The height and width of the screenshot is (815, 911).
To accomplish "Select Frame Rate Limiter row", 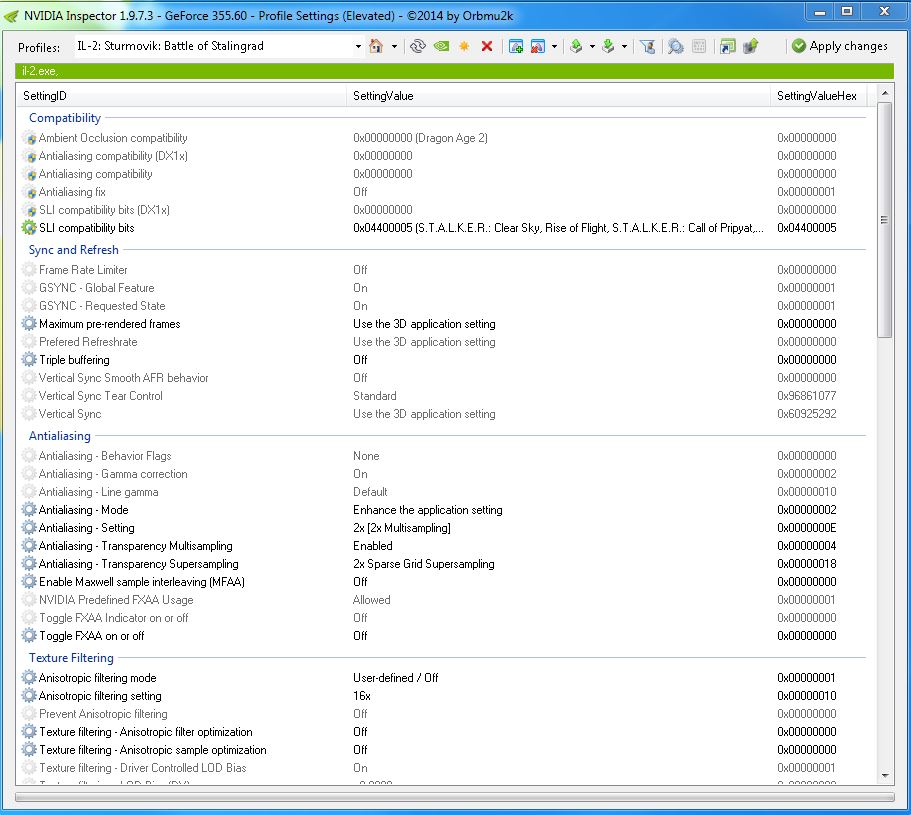I will (x=444, y=270).
